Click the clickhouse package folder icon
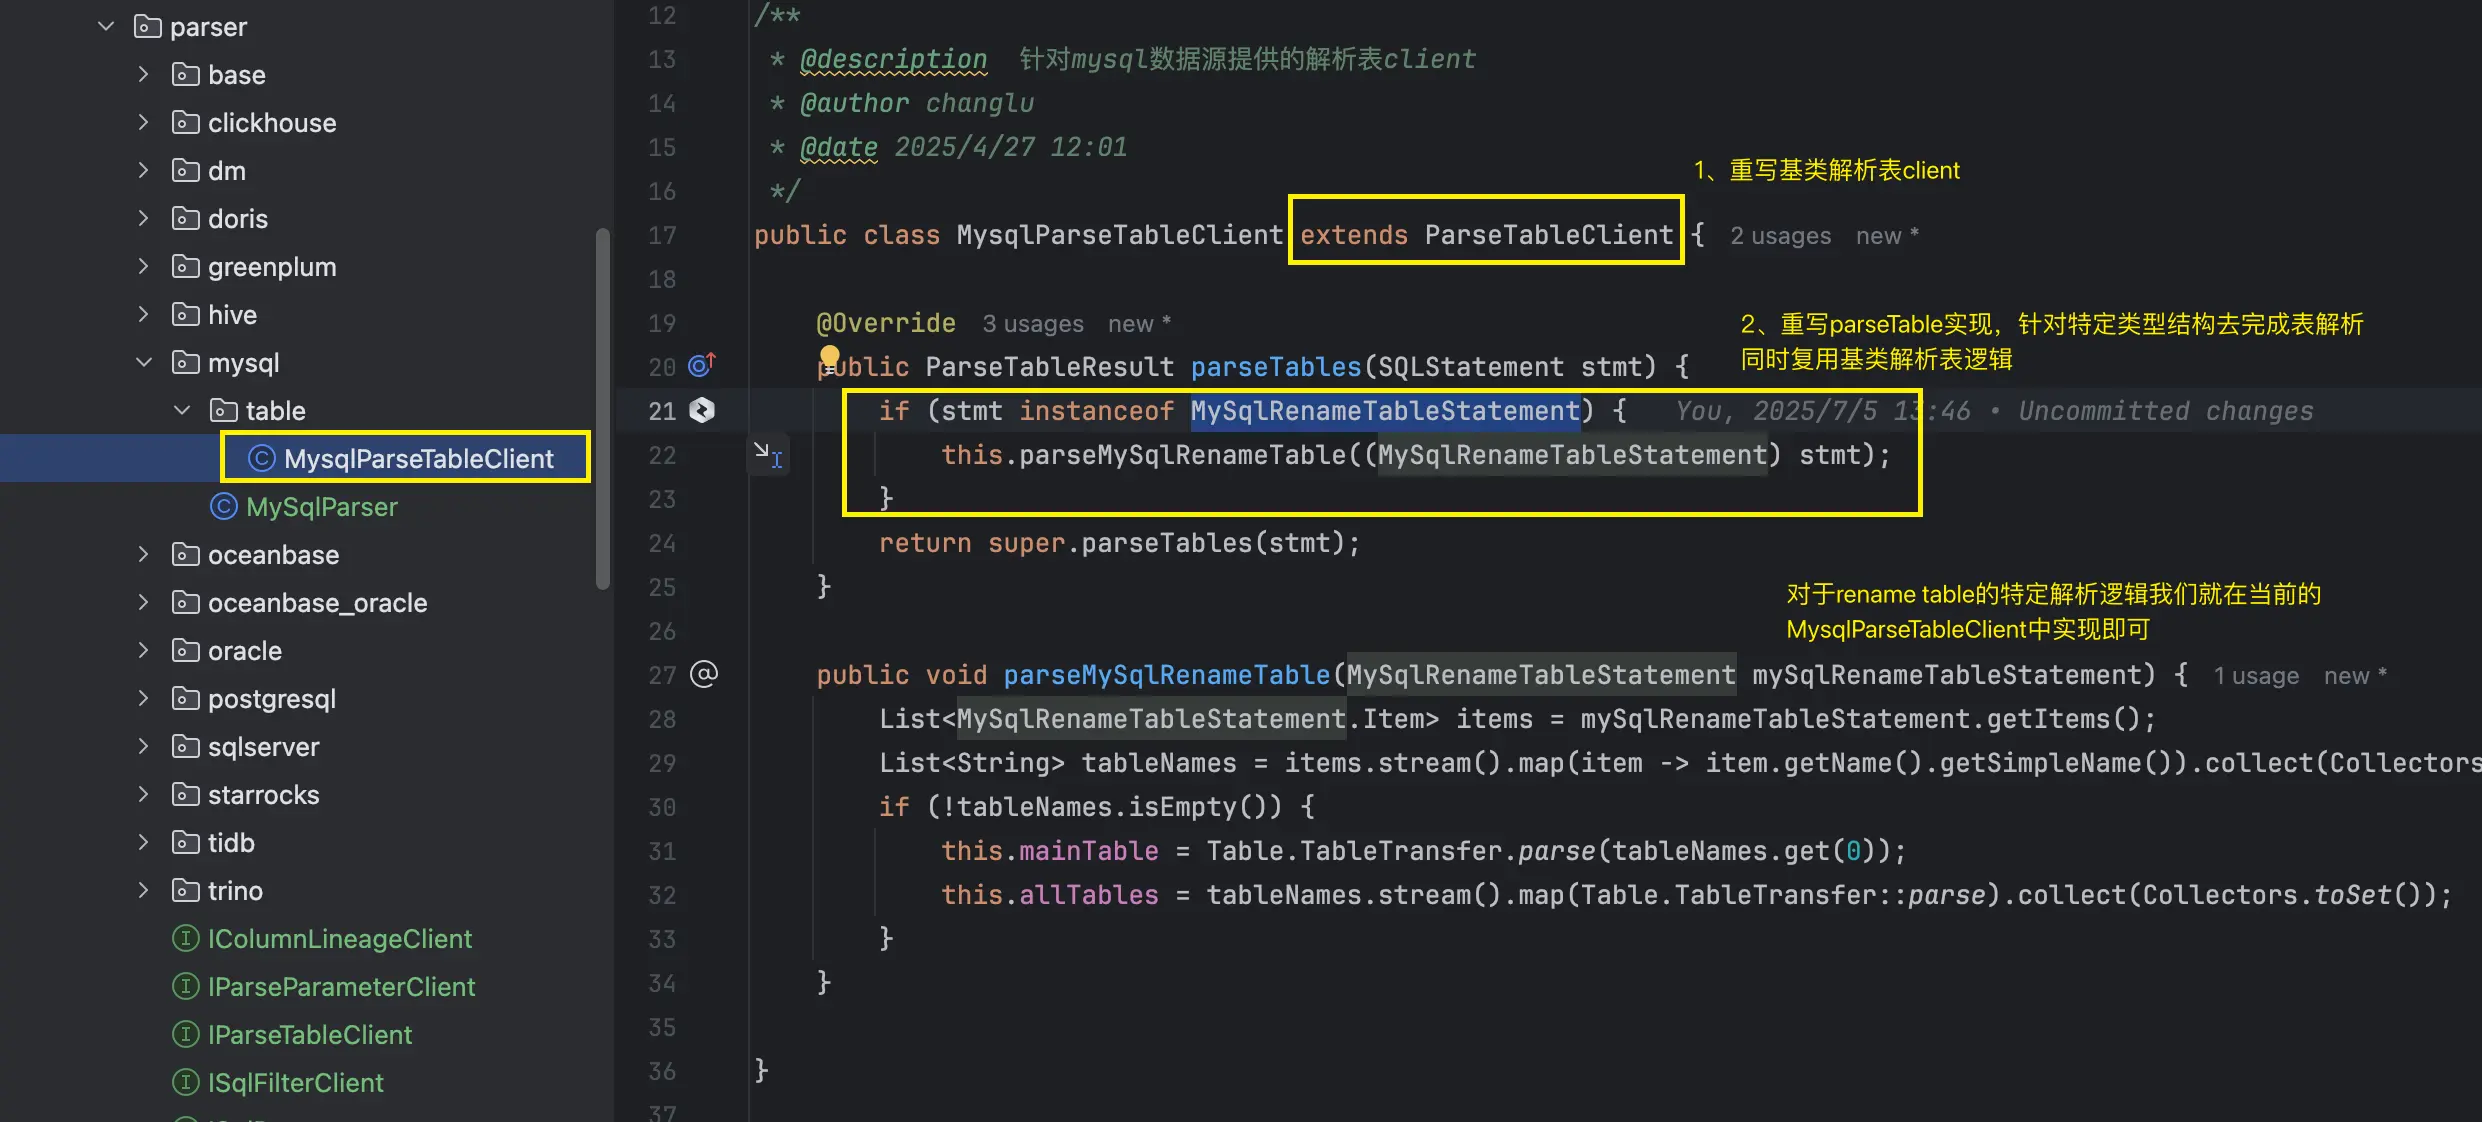2482x1122 pixels. tap(185, 122)
